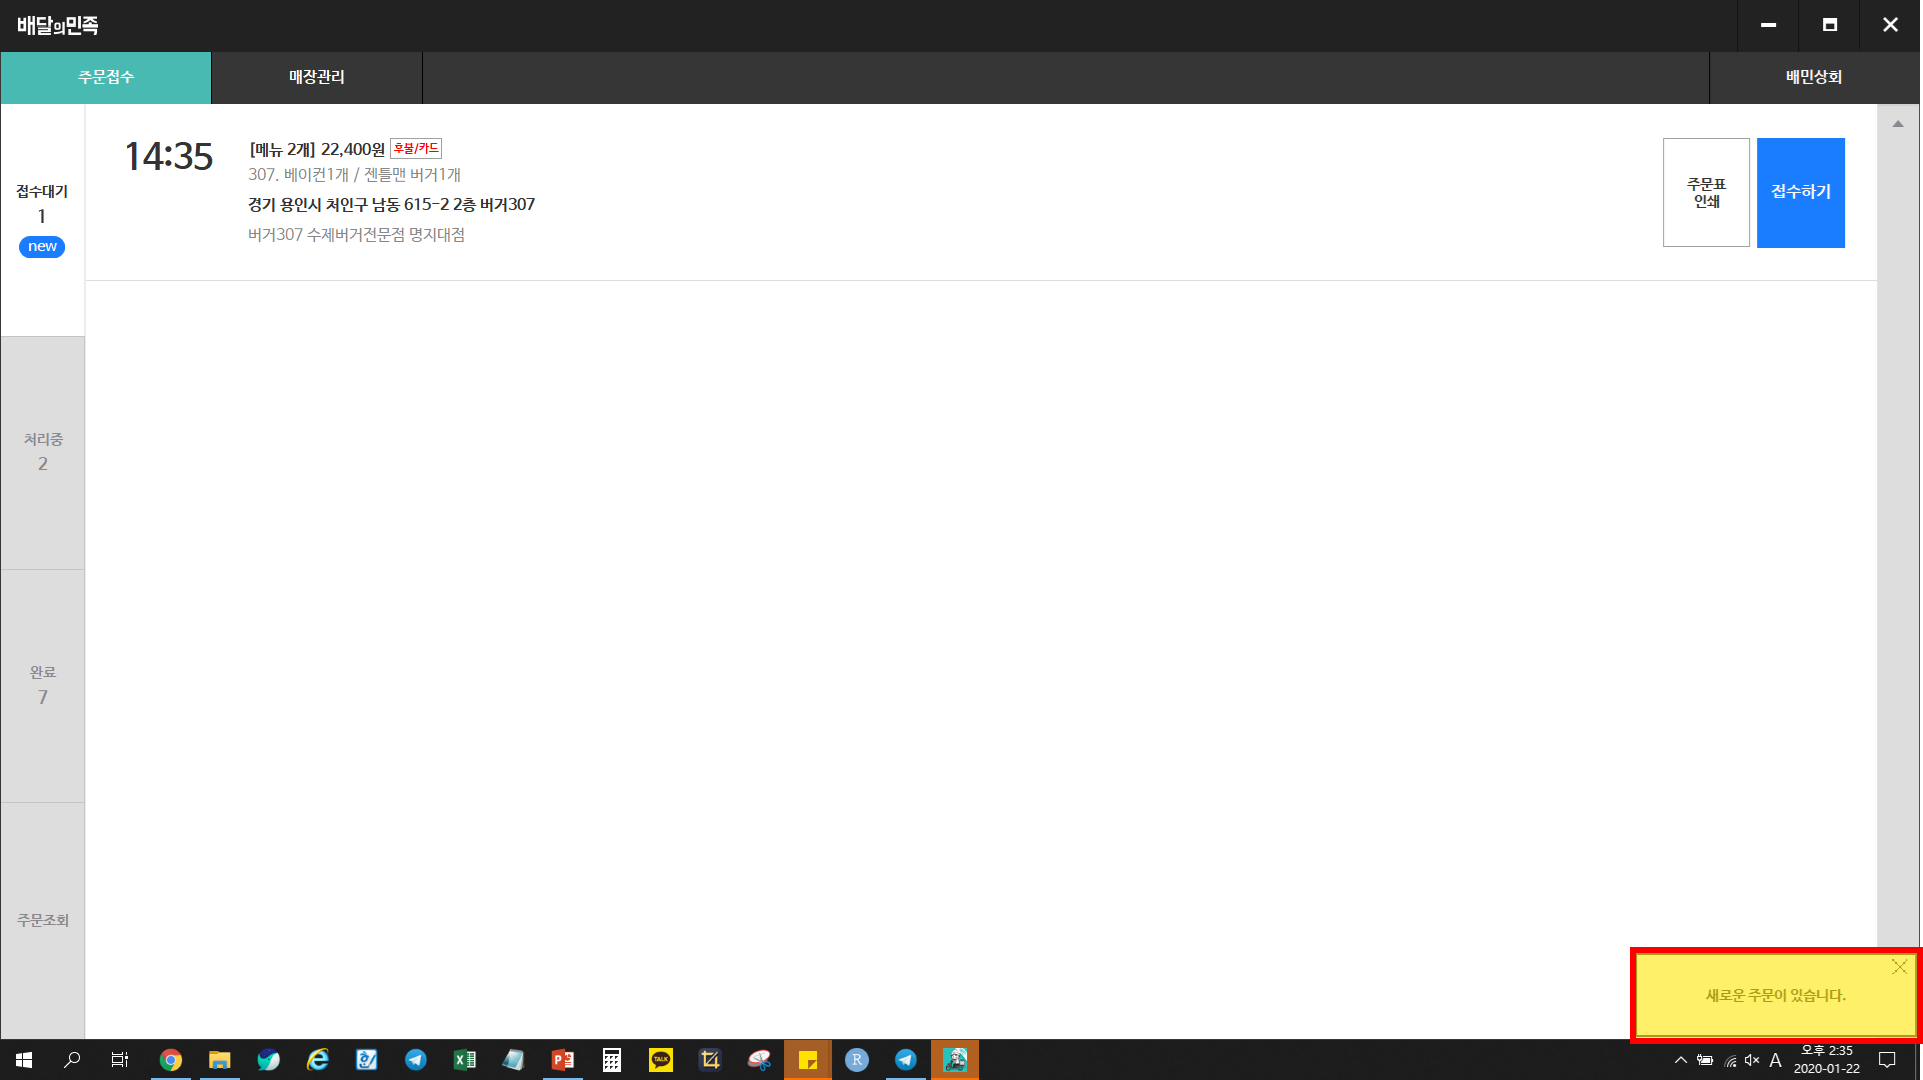
Task: Switch to the 매장관리 tab
Action: point(316,77)
